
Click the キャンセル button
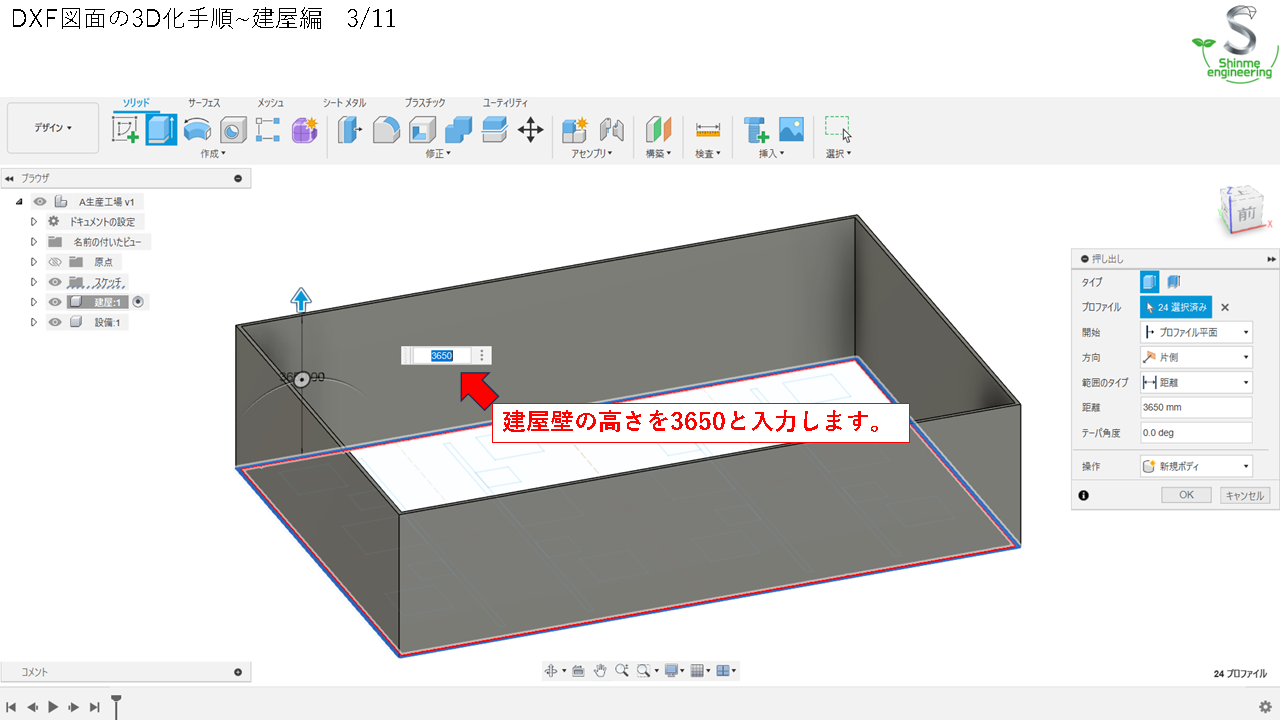[1244, 494]
